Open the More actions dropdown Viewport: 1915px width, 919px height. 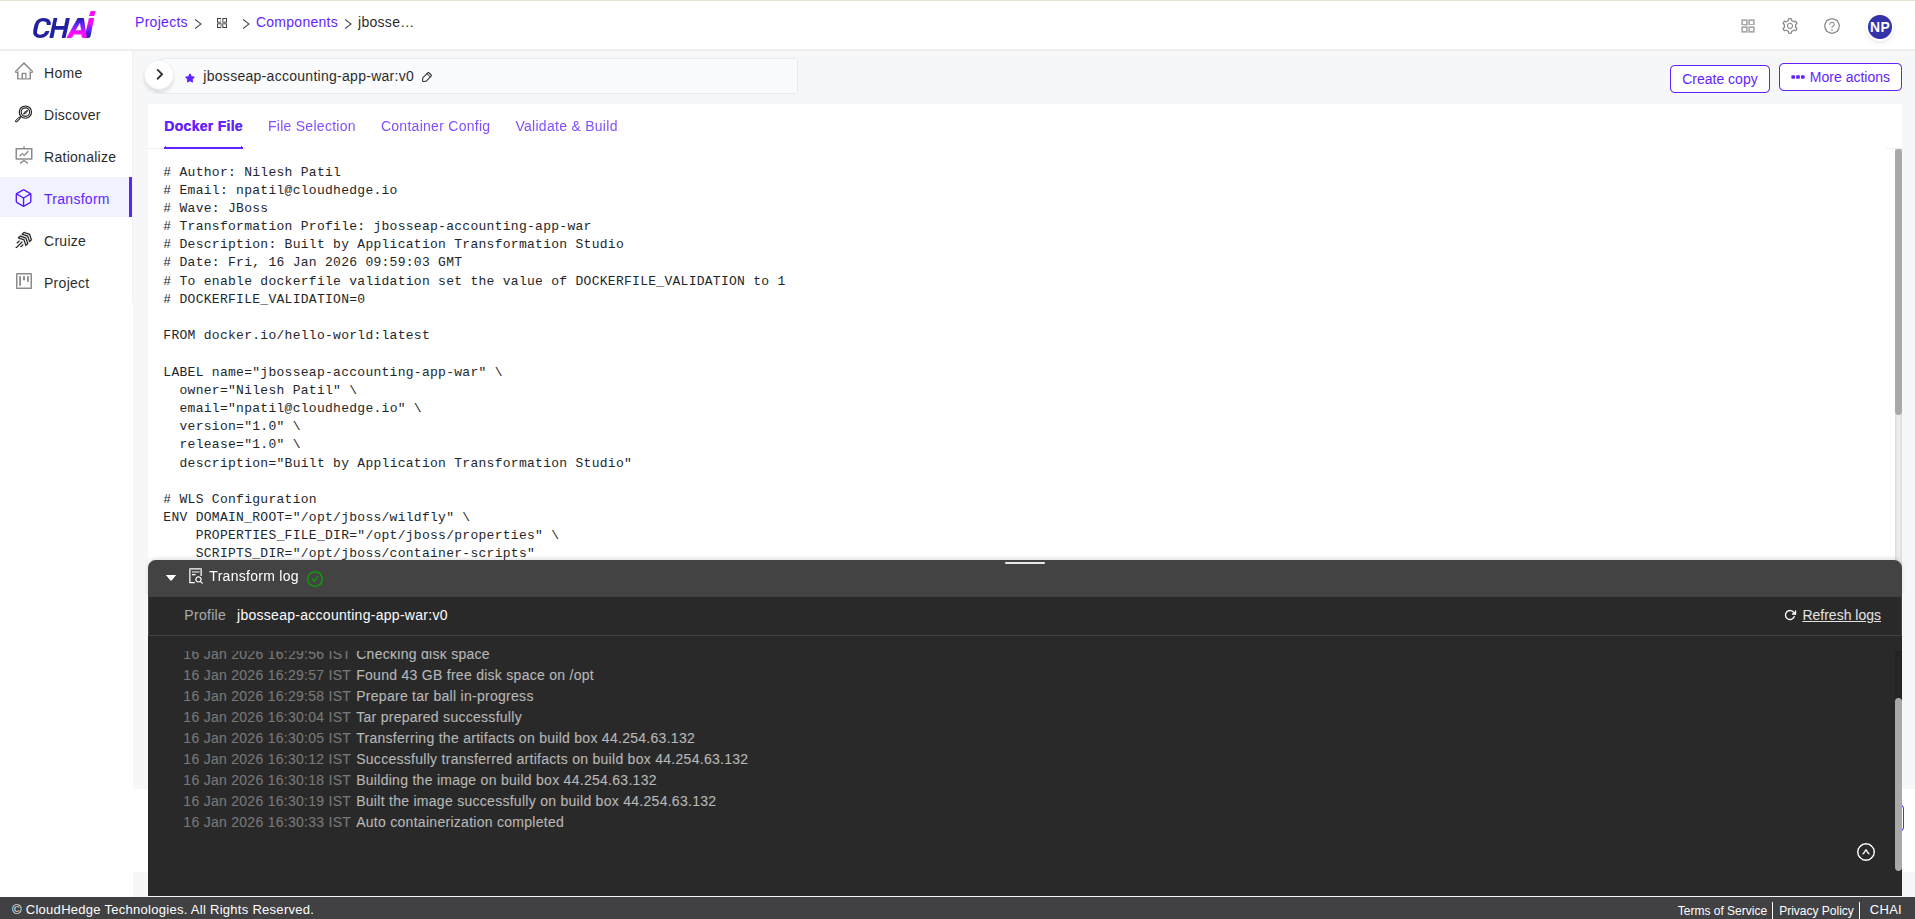coord(1840,77)
